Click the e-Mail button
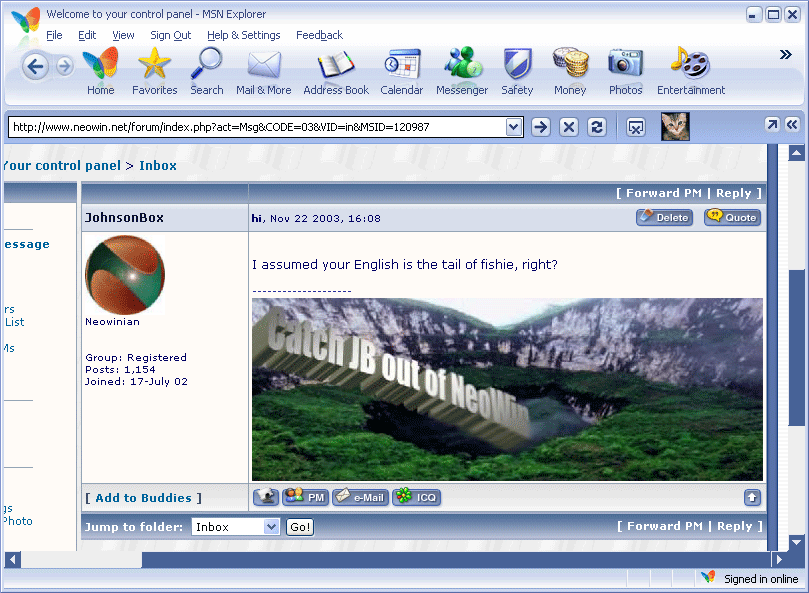This screenshot has width=809, height=593. click(360, 497)
